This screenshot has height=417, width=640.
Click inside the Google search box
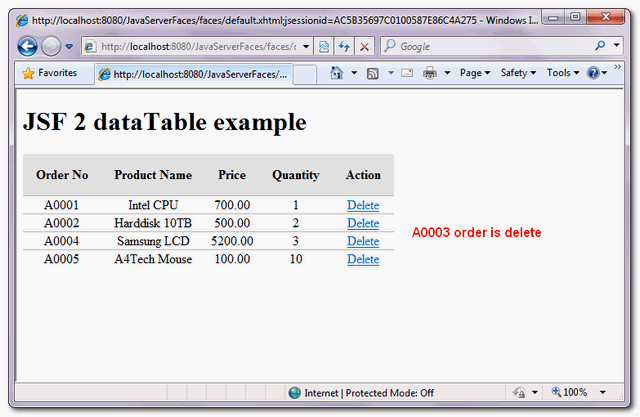click(x=490, y=47)
